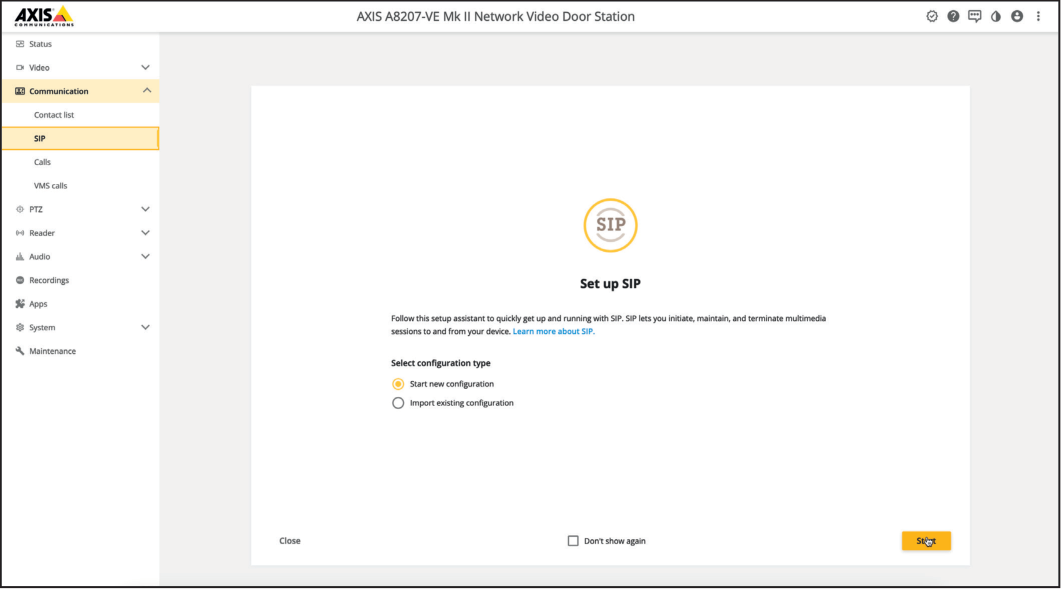
Task: Select Start new configuration
Action: click(x=398, y=384)
